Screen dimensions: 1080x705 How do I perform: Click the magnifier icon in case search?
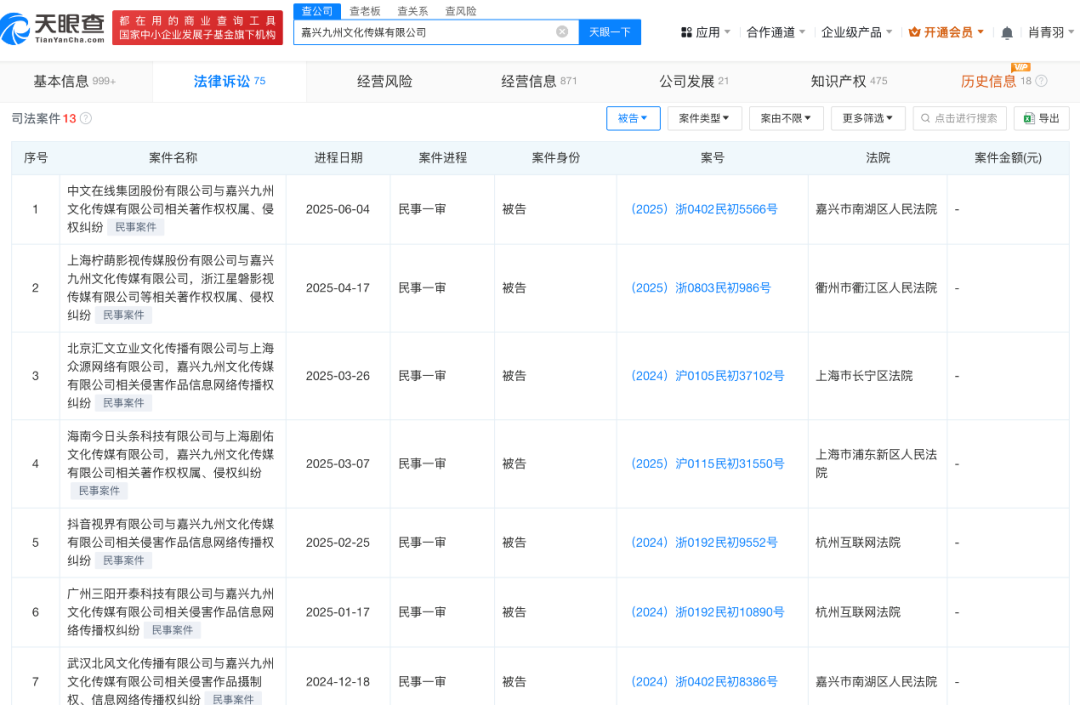(926, 118)
